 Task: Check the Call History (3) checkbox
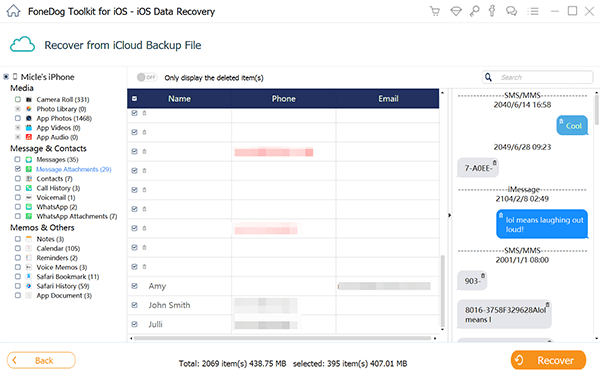tap(18, 188)
